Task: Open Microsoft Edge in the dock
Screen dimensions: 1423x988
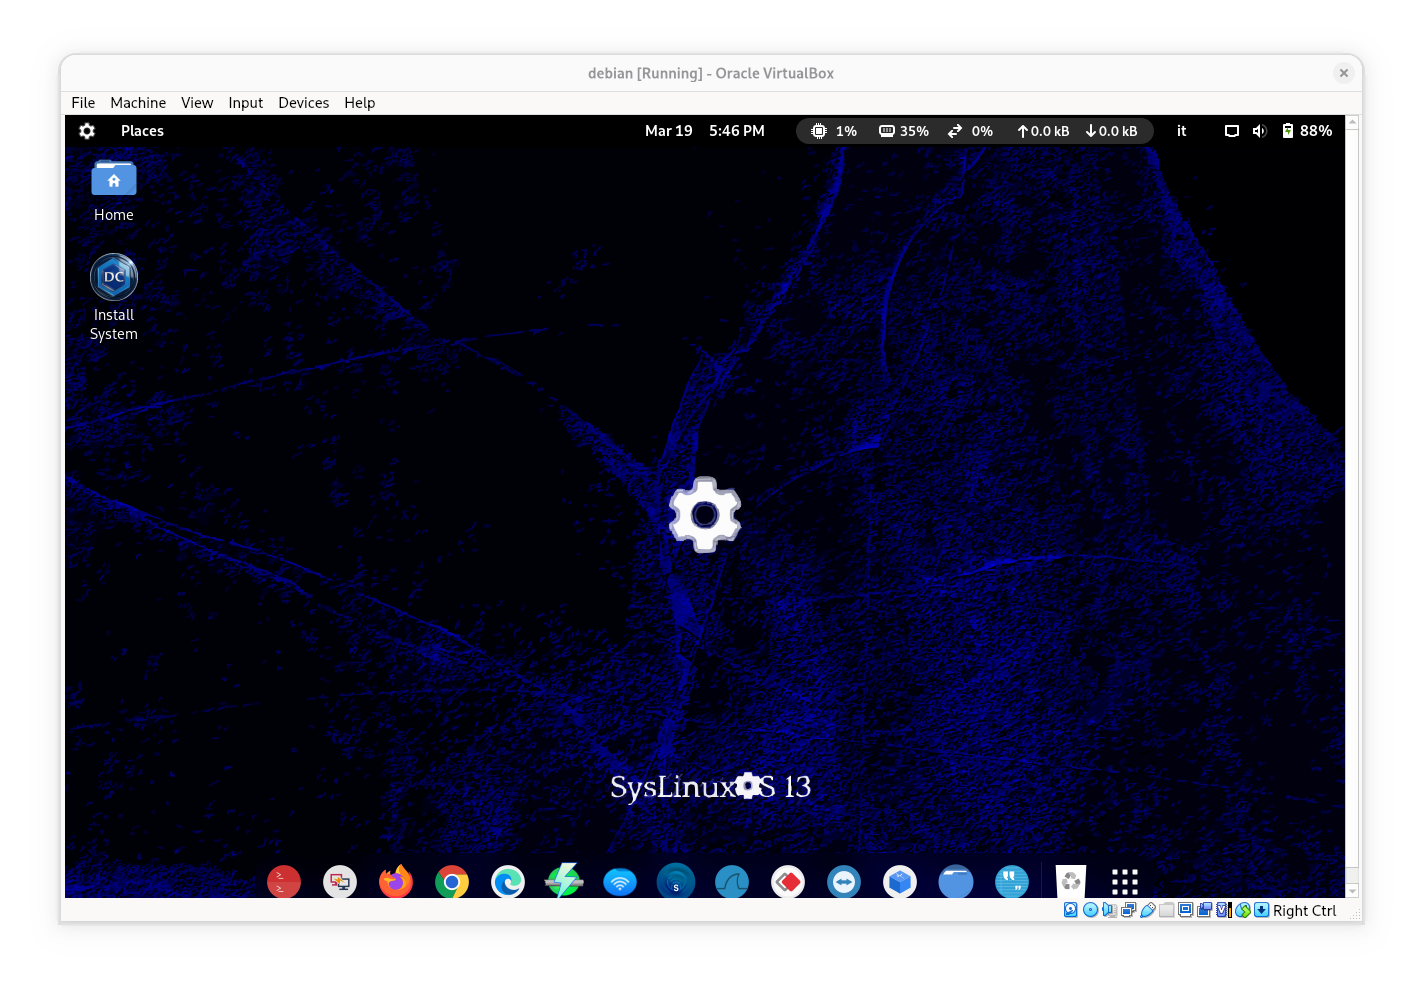Action: (508, 882)
